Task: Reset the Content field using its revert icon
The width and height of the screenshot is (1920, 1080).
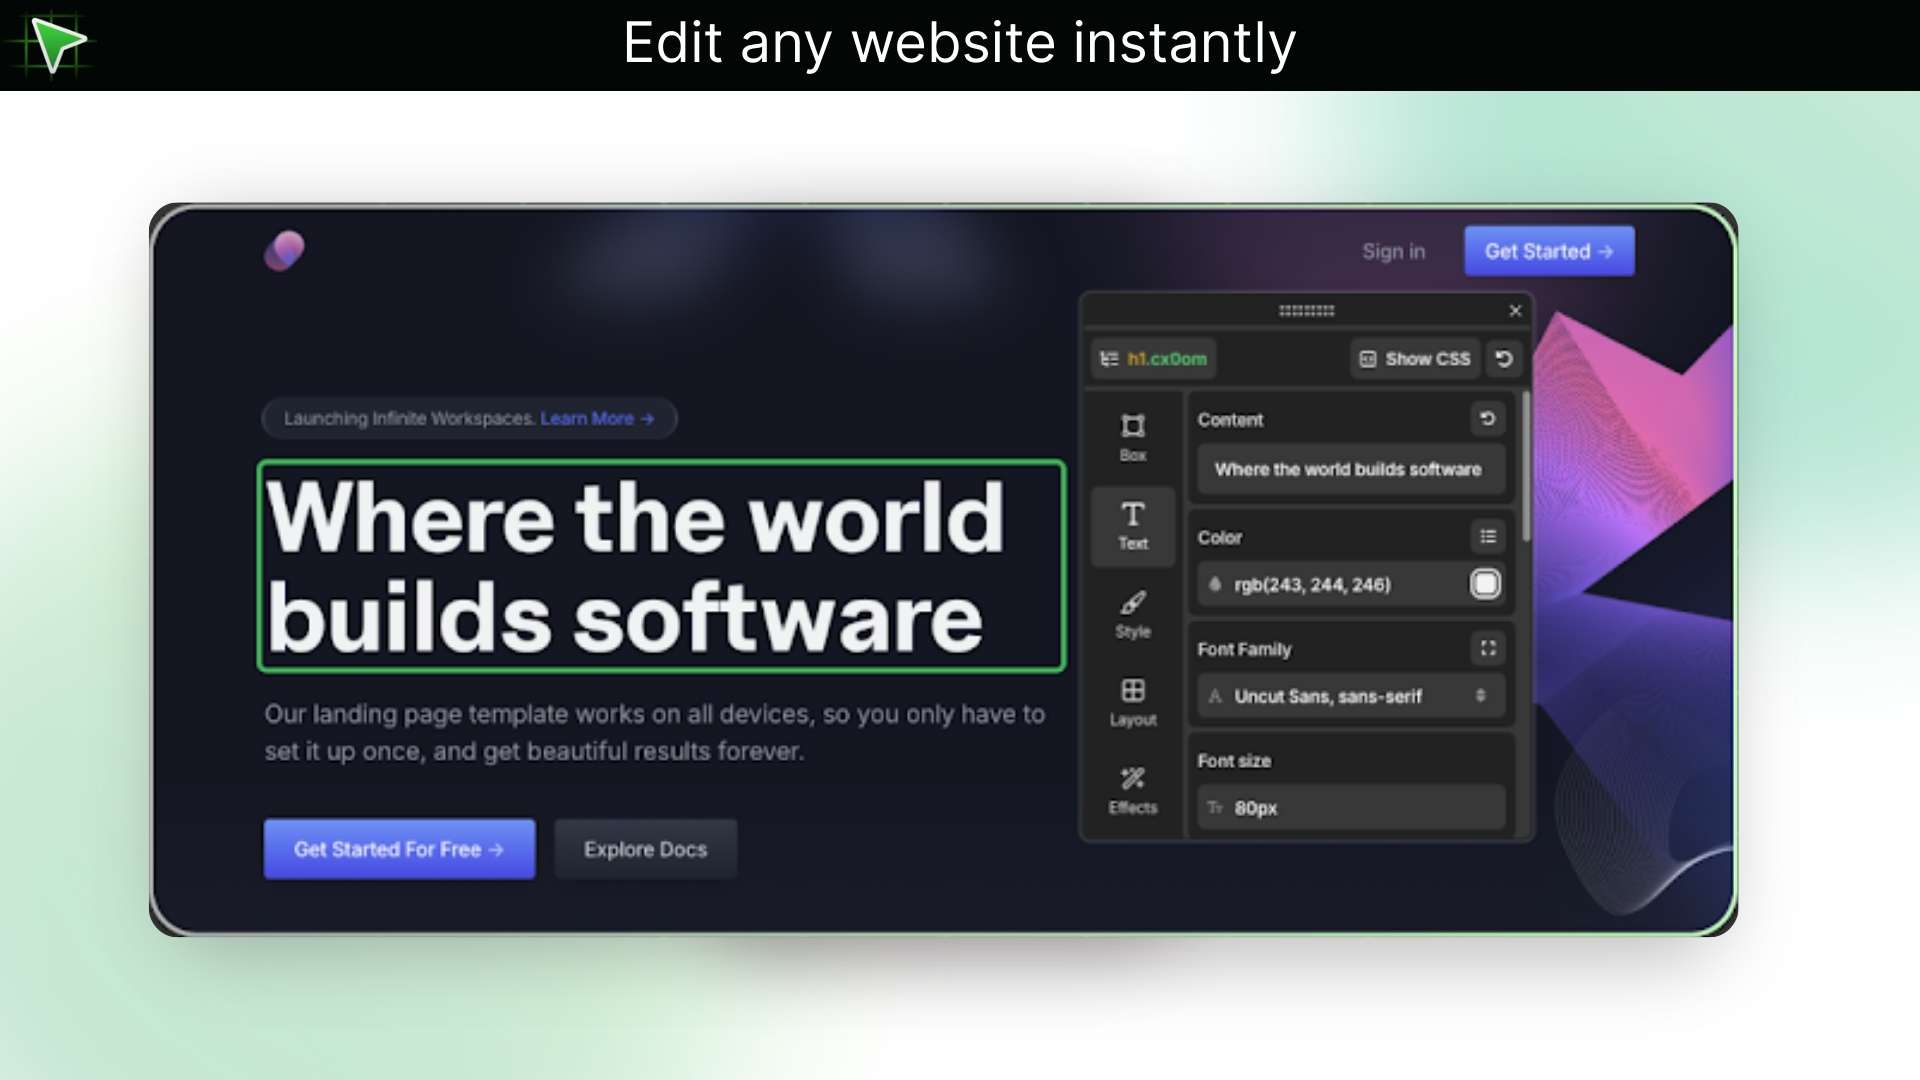Action: [x=1489, y=419]
